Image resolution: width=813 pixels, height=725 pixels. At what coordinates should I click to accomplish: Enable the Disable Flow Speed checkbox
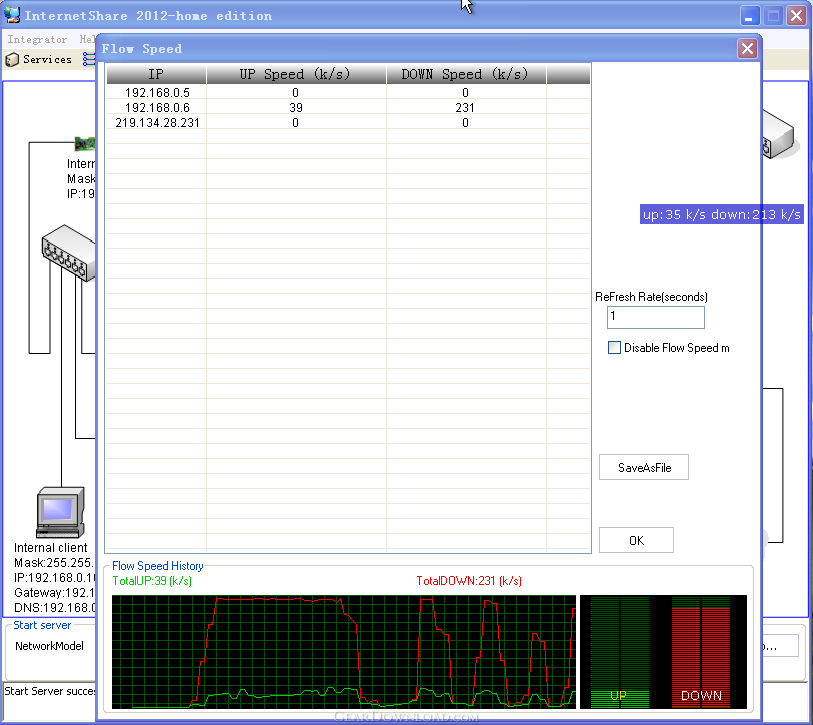point(614,347)
